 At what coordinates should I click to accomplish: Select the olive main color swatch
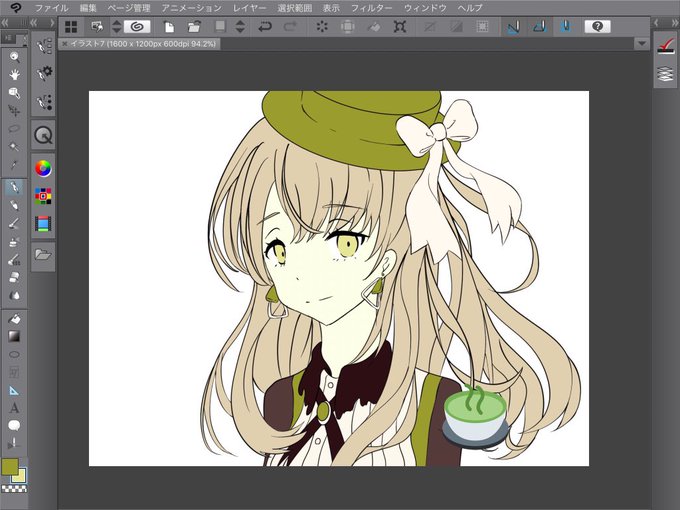click(10, 466)
